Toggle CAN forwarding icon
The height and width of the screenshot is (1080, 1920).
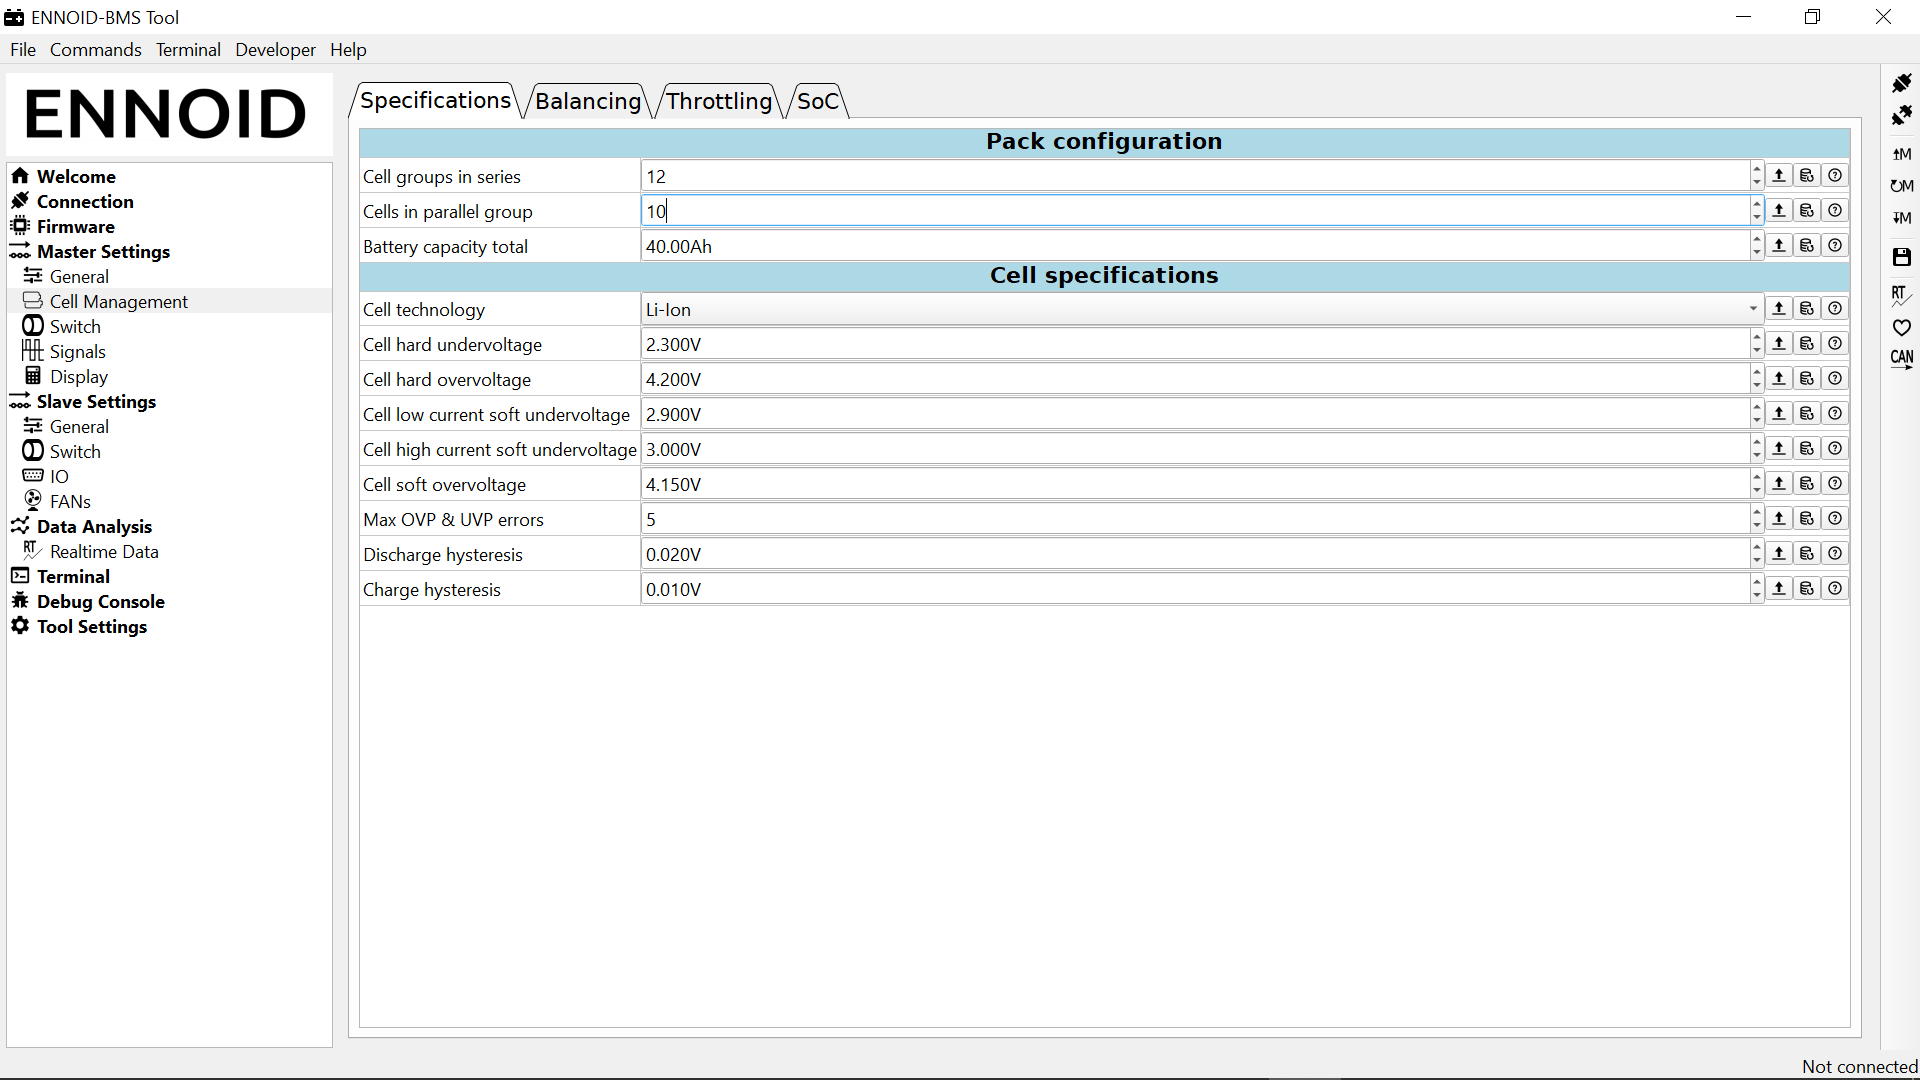pos(1901,358)
